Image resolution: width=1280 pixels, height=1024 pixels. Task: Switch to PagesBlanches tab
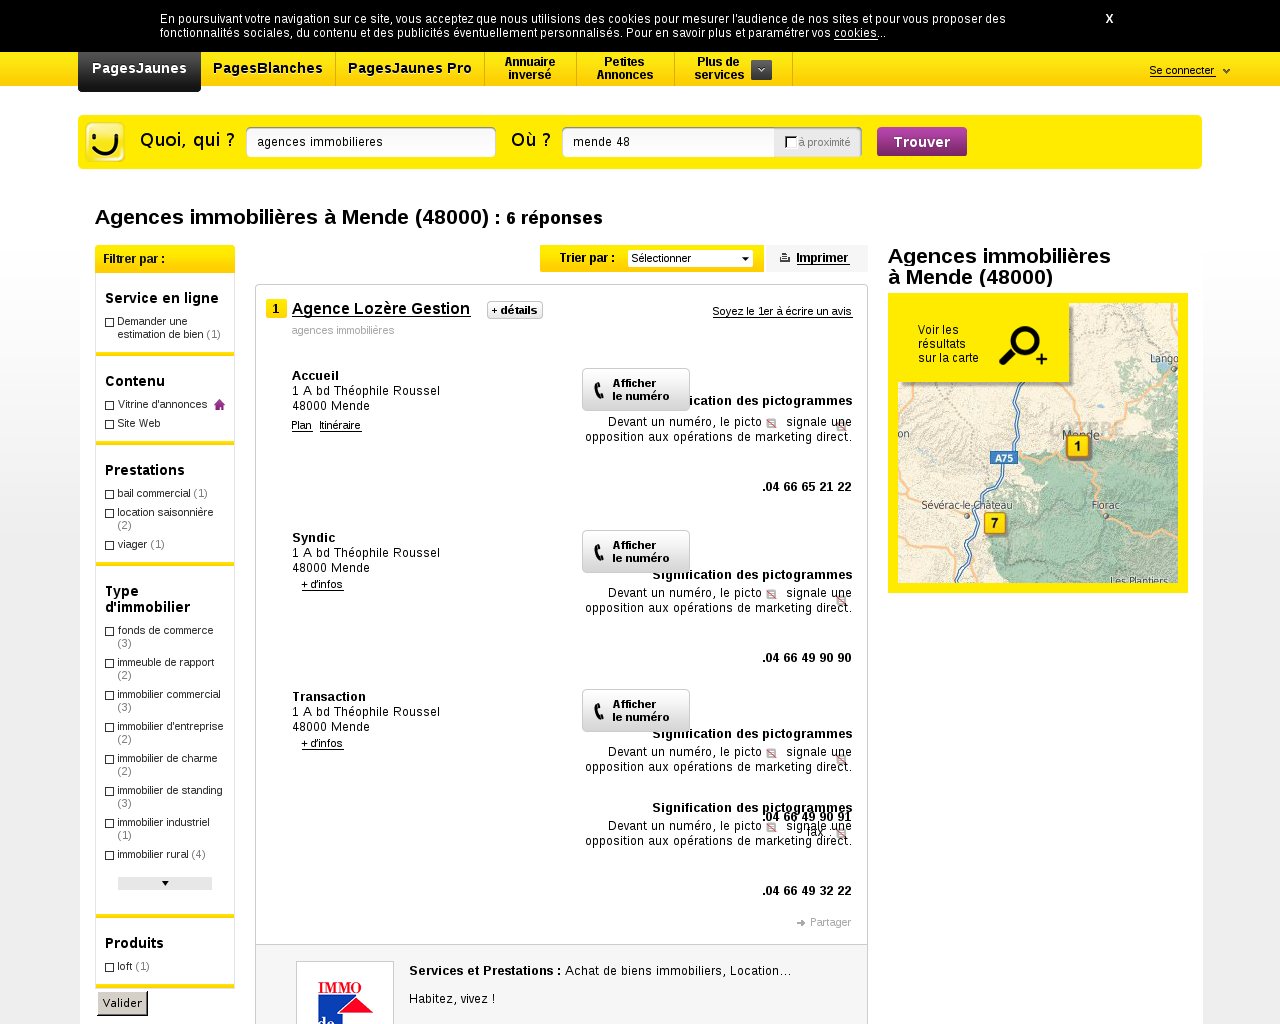tap(268, 68)
